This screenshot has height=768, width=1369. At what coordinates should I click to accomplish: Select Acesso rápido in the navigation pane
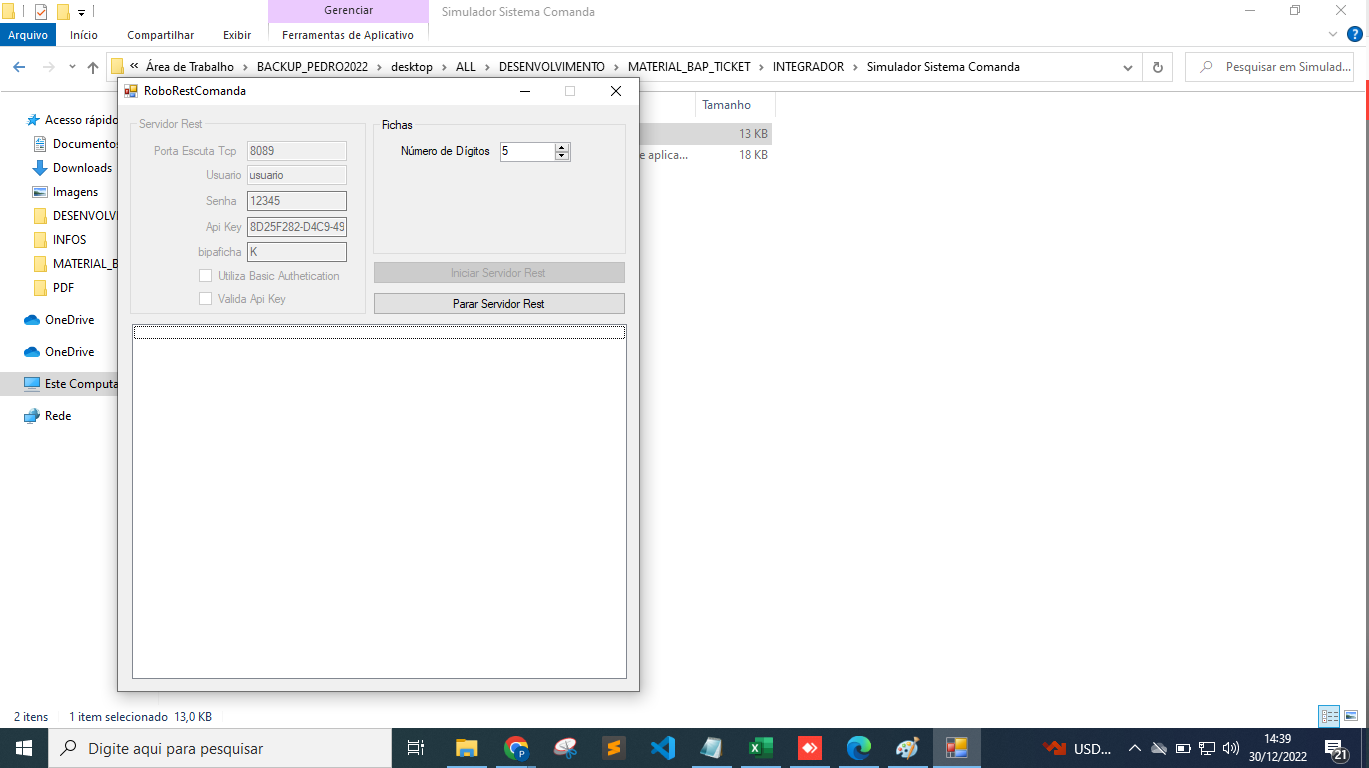pyautogui.click(x=81, y=120)
